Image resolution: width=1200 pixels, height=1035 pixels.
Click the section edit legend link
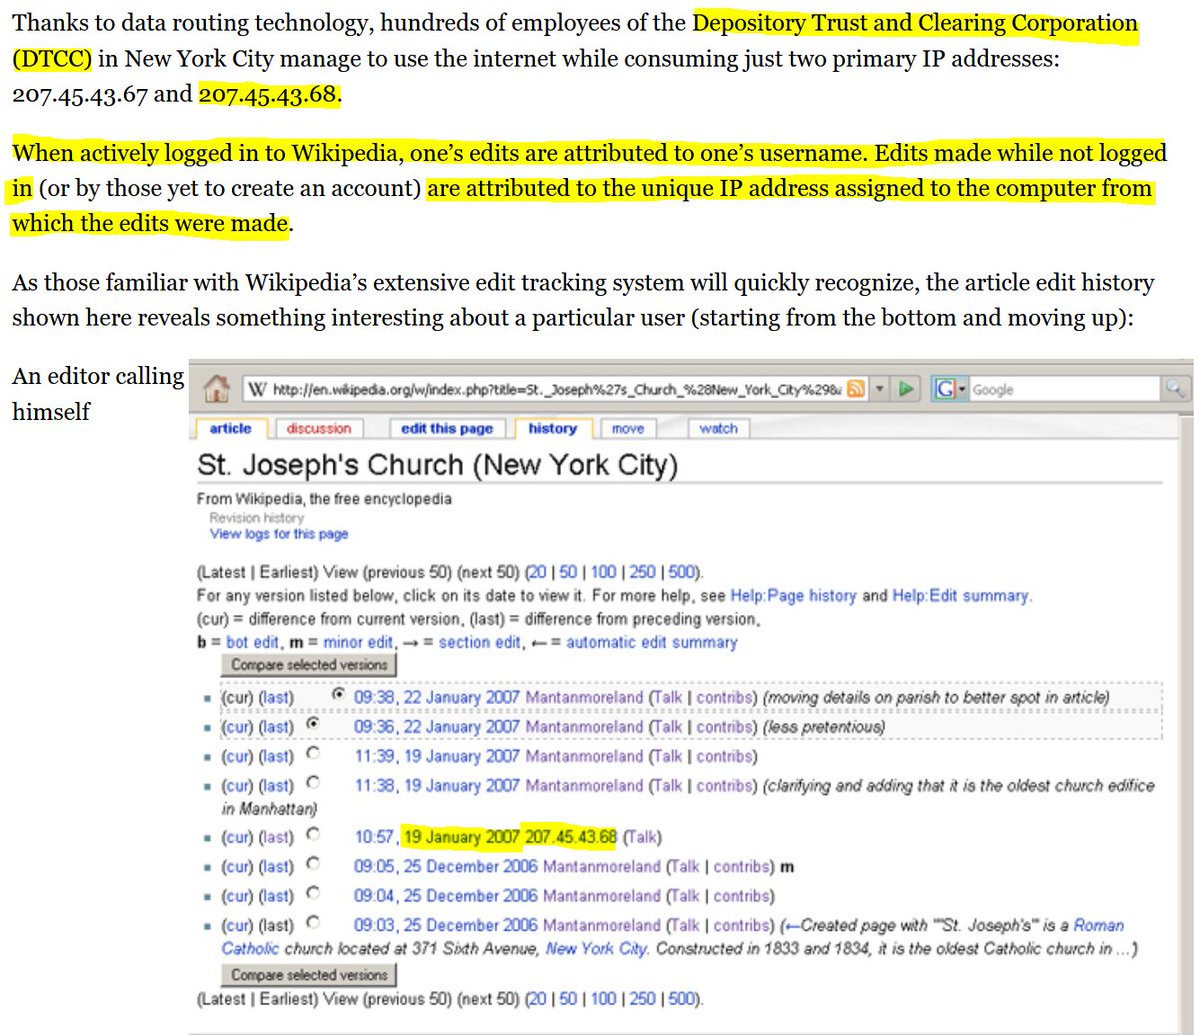pos(480,643)
